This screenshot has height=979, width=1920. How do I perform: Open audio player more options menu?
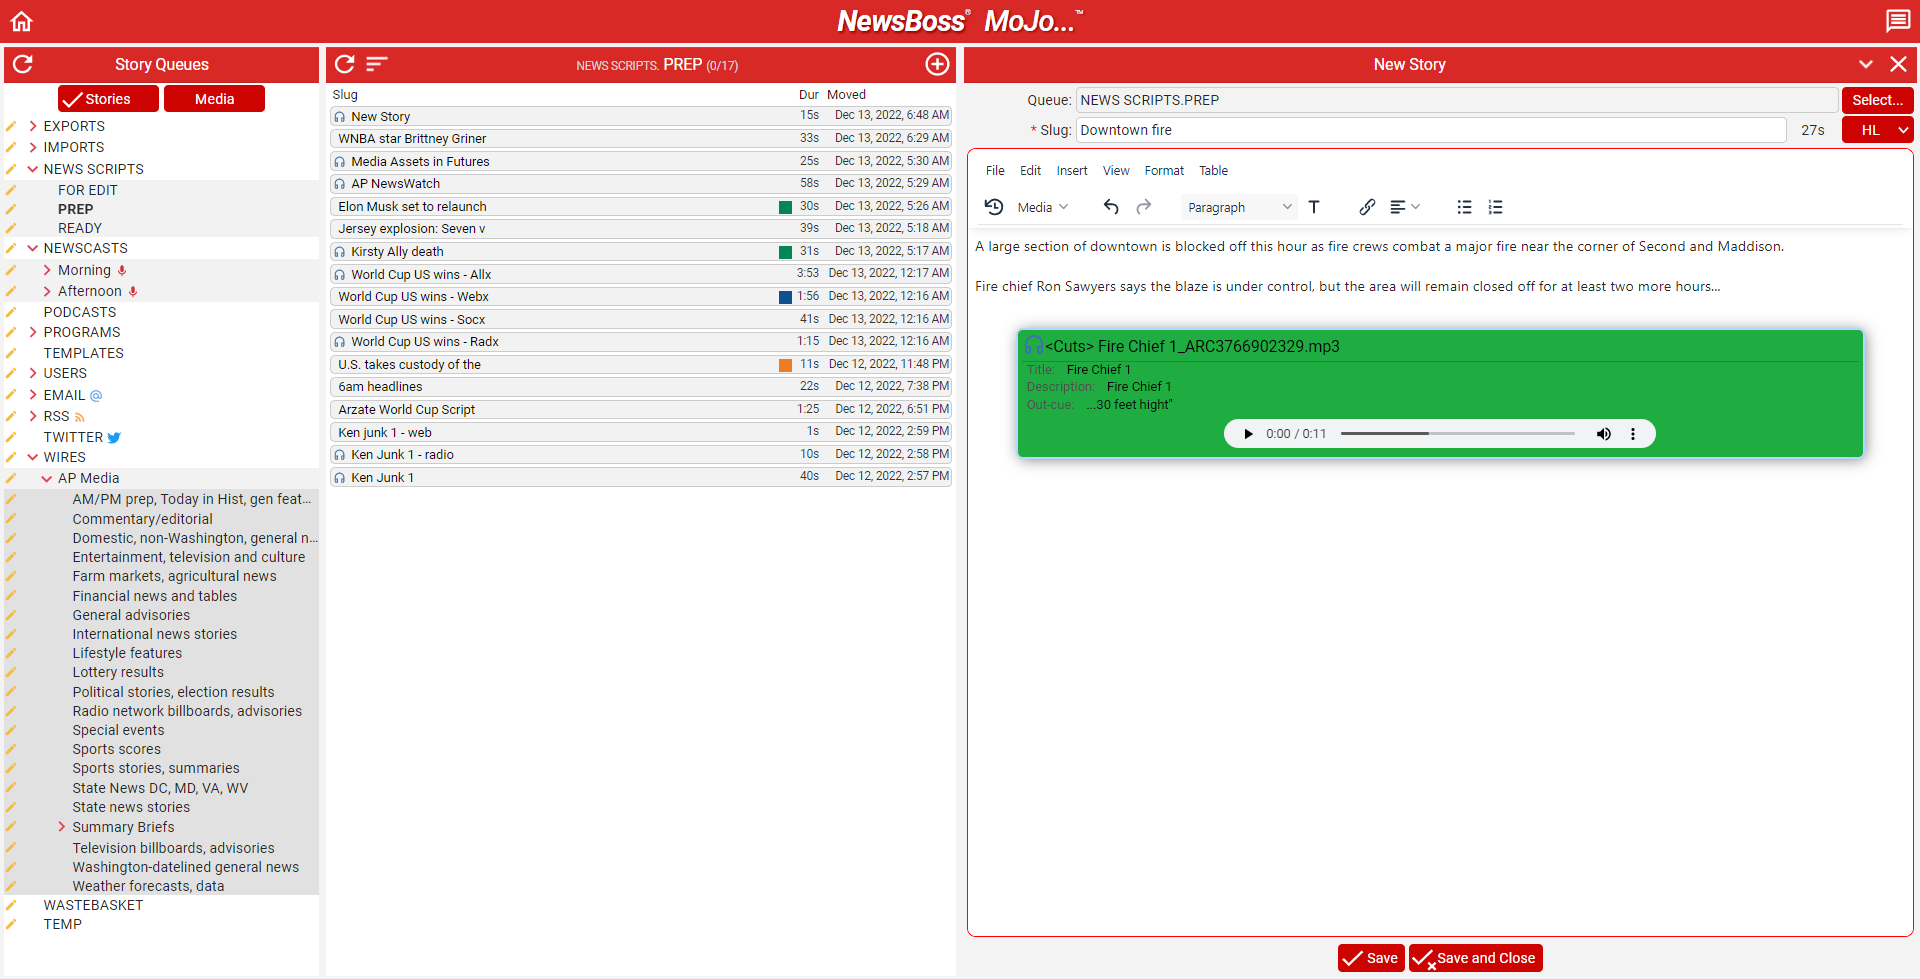pos(1633,434)
